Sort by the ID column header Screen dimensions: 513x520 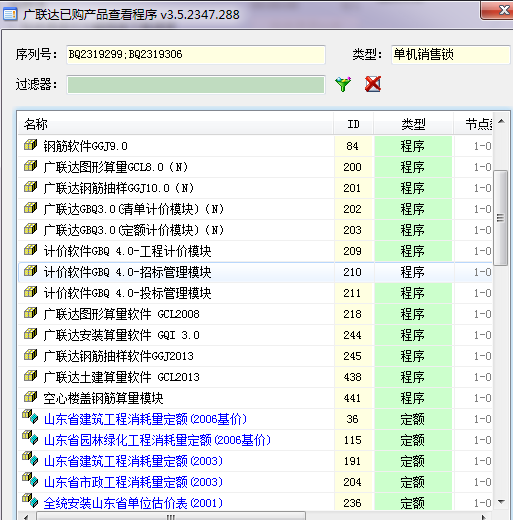tap(354, 124)
